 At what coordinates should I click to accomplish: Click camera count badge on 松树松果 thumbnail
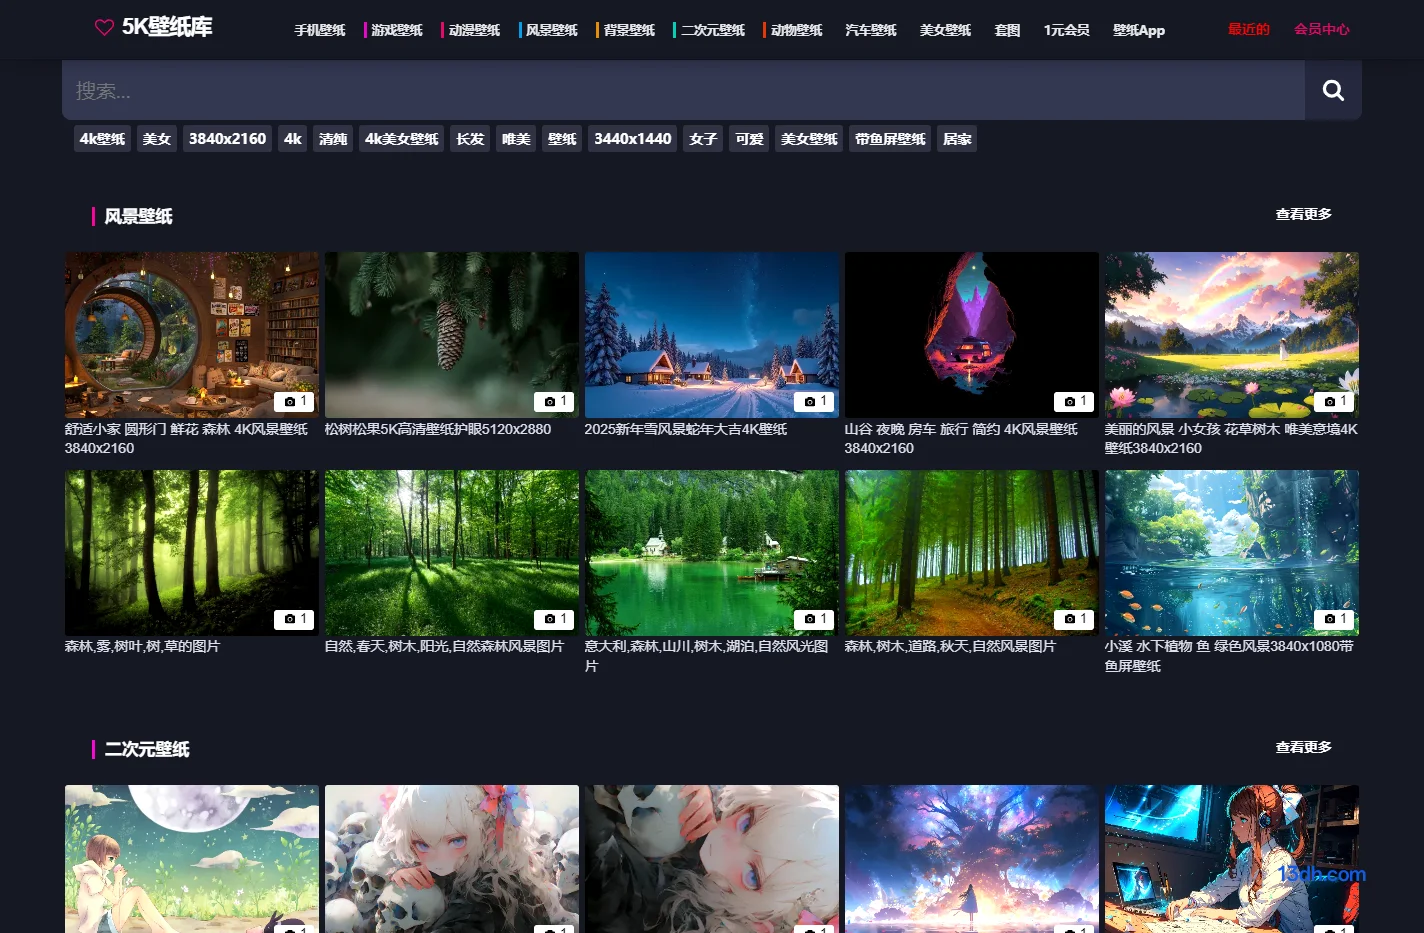pyautogui.click(x=554, y=401)
